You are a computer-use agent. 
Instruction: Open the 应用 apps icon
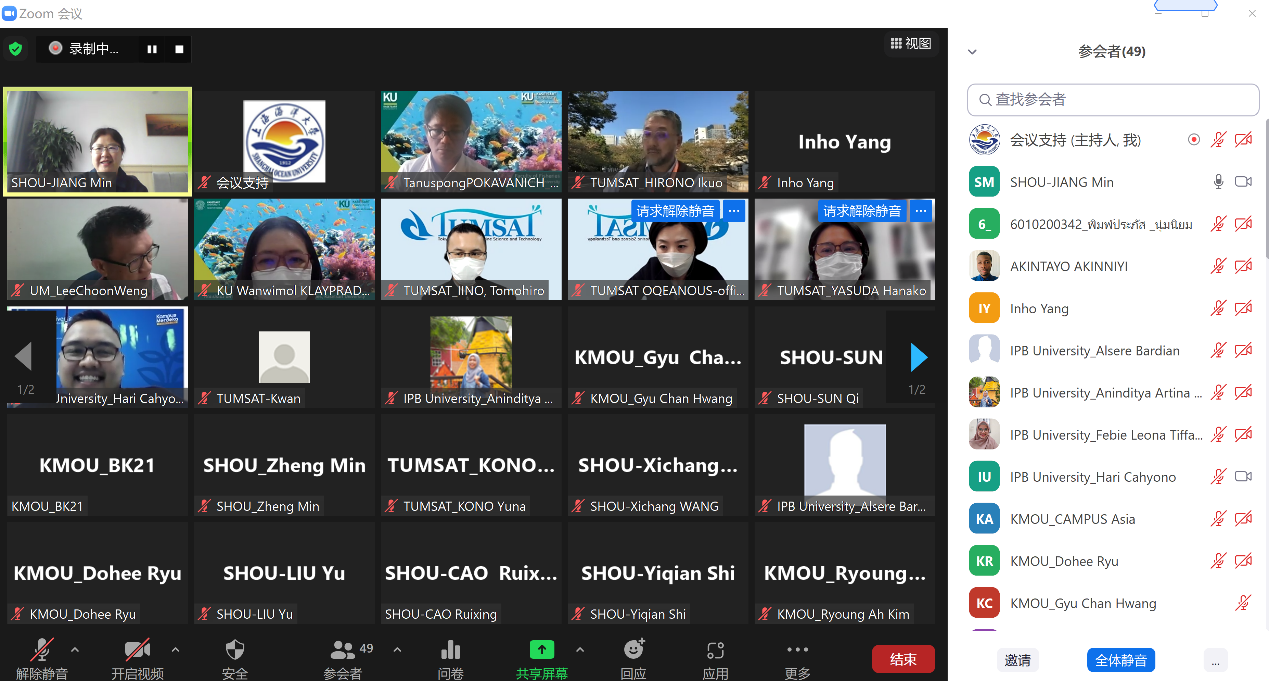point(715,651)
